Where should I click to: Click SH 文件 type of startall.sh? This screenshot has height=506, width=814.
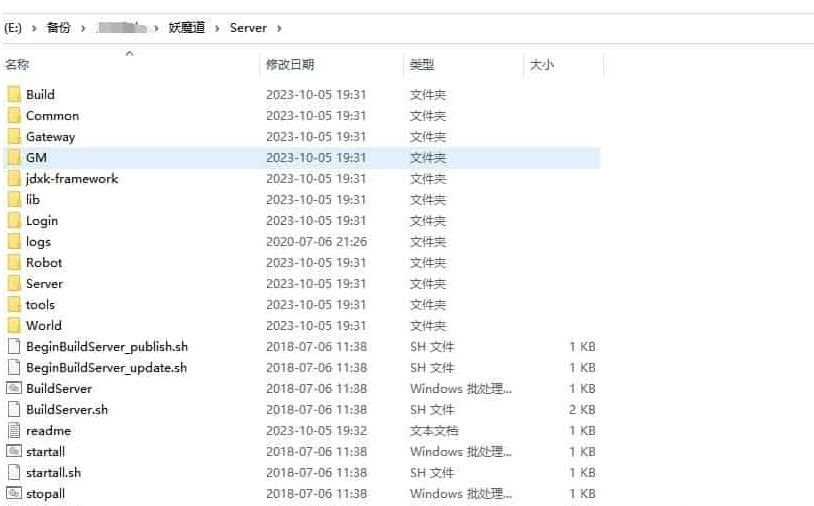click(x=432, y=473)
